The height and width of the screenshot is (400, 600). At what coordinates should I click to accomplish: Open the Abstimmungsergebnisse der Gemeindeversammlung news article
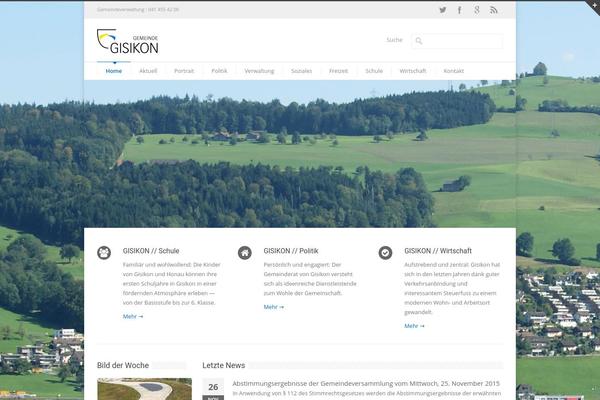(366, 383)
